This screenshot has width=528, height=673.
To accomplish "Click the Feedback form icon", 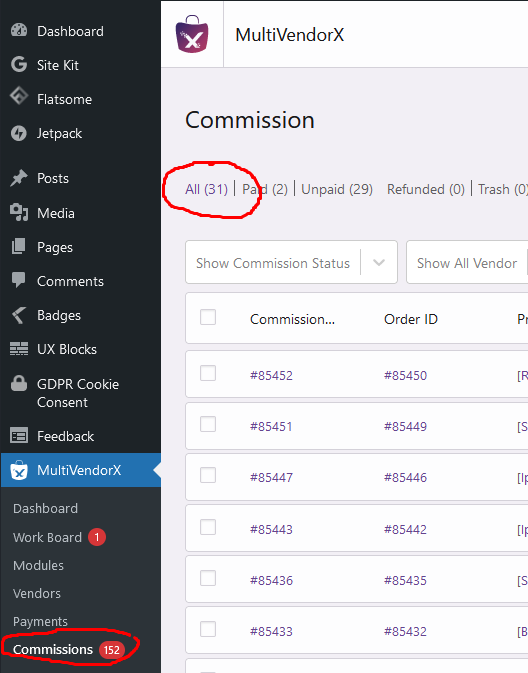I will (19, 436).
